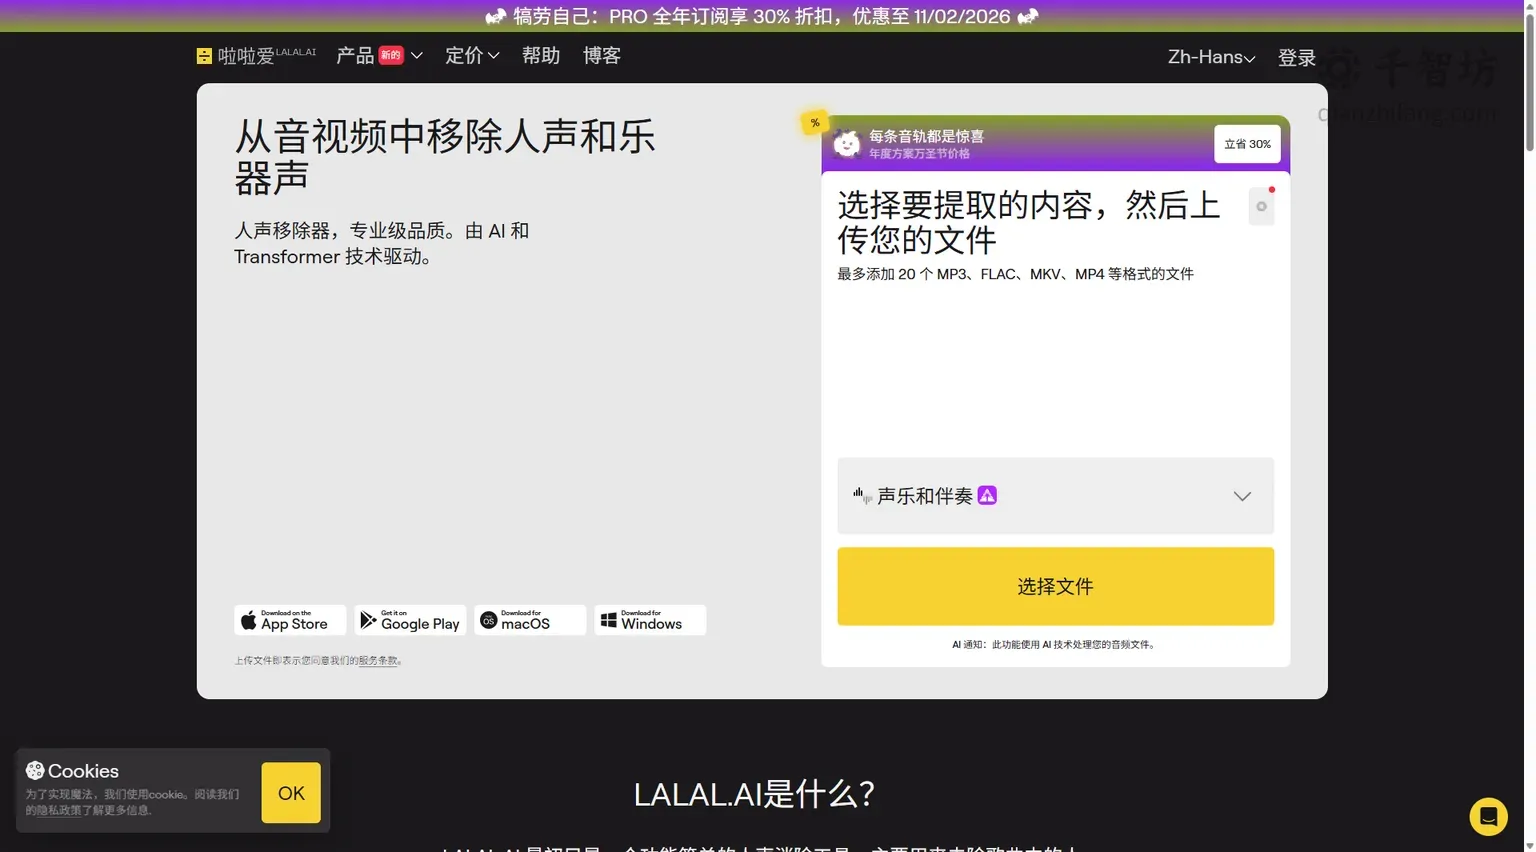
Task: Open the 帮助 help page
Action: 541,56
